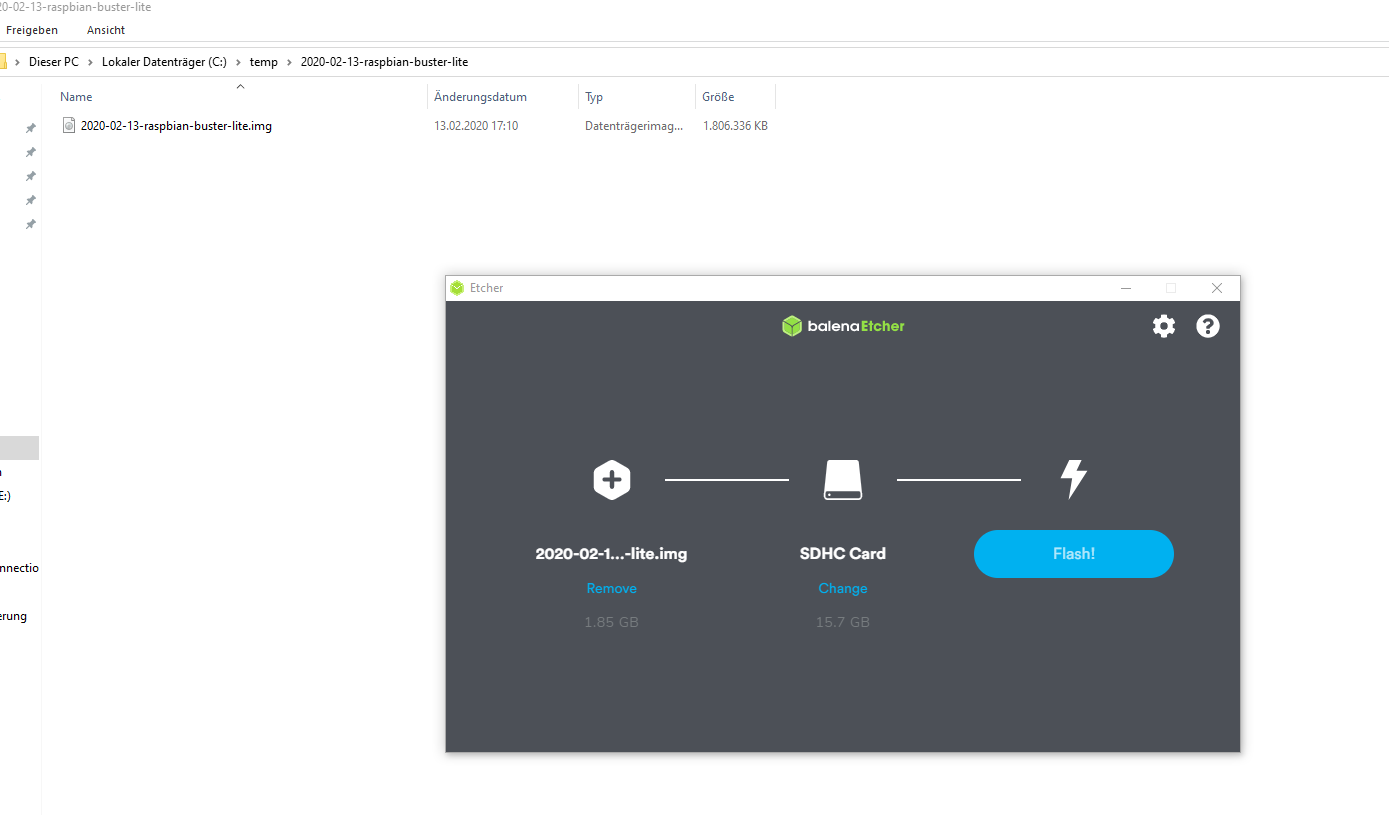The width and height of the screenshot is (1389, 815).
Task: Click the lightning bolt flash icon
Action: point(1073,480)
